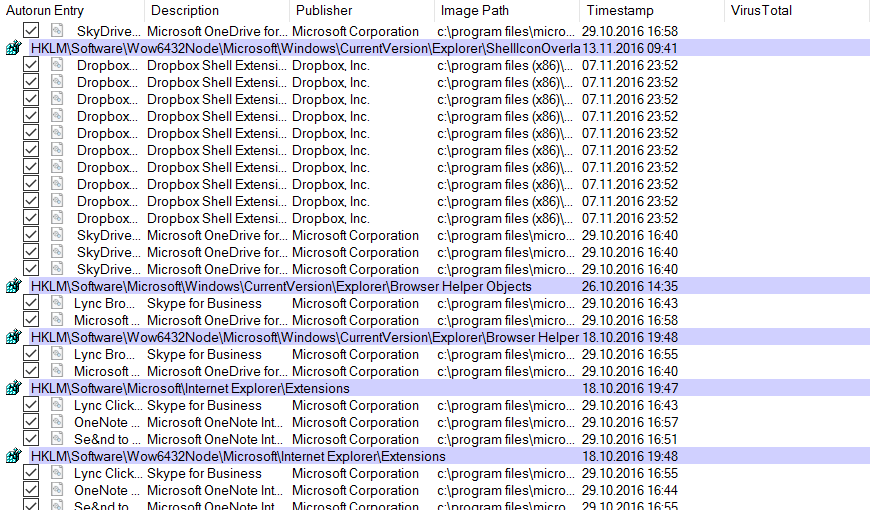Toggle checkbox of Microsoft entry at 16:58
The height and width of the screenshot is (510, 875).
31,320
